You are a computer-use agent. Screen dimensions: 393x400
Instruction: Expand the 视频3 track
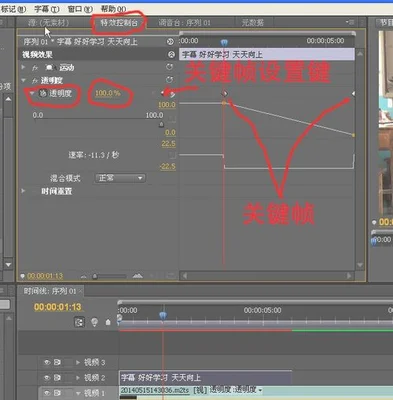(78, 362)
